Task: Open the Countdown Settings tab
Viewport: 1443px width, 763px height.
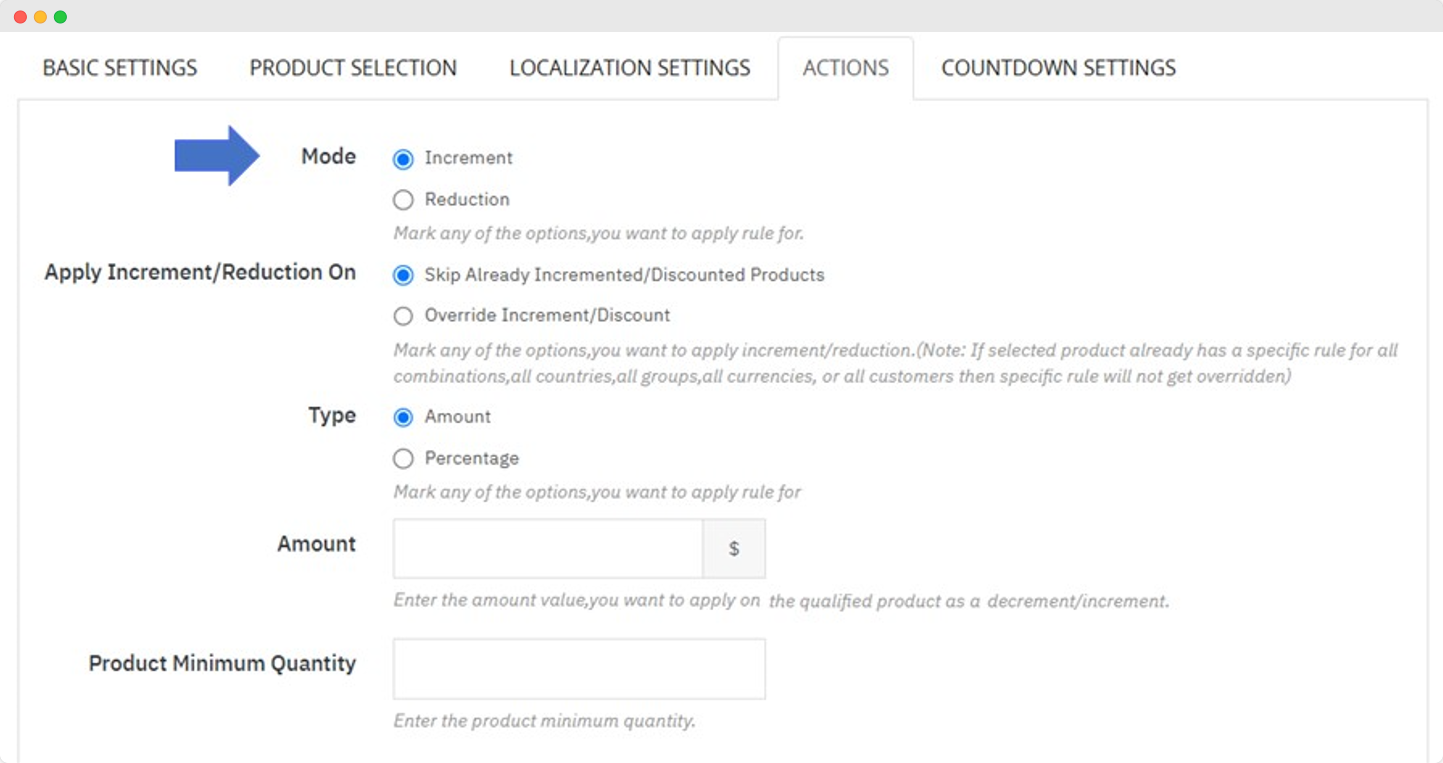Action: click(1058, 68)
